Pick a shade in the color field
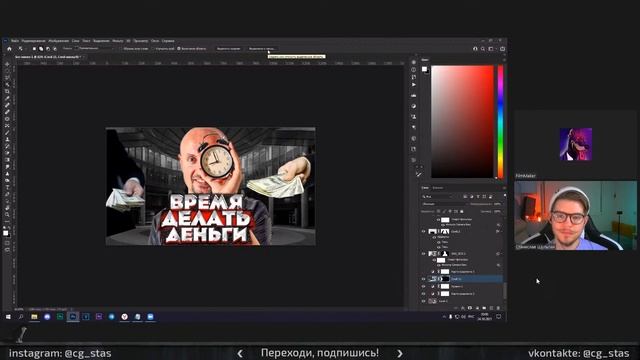 462,121
